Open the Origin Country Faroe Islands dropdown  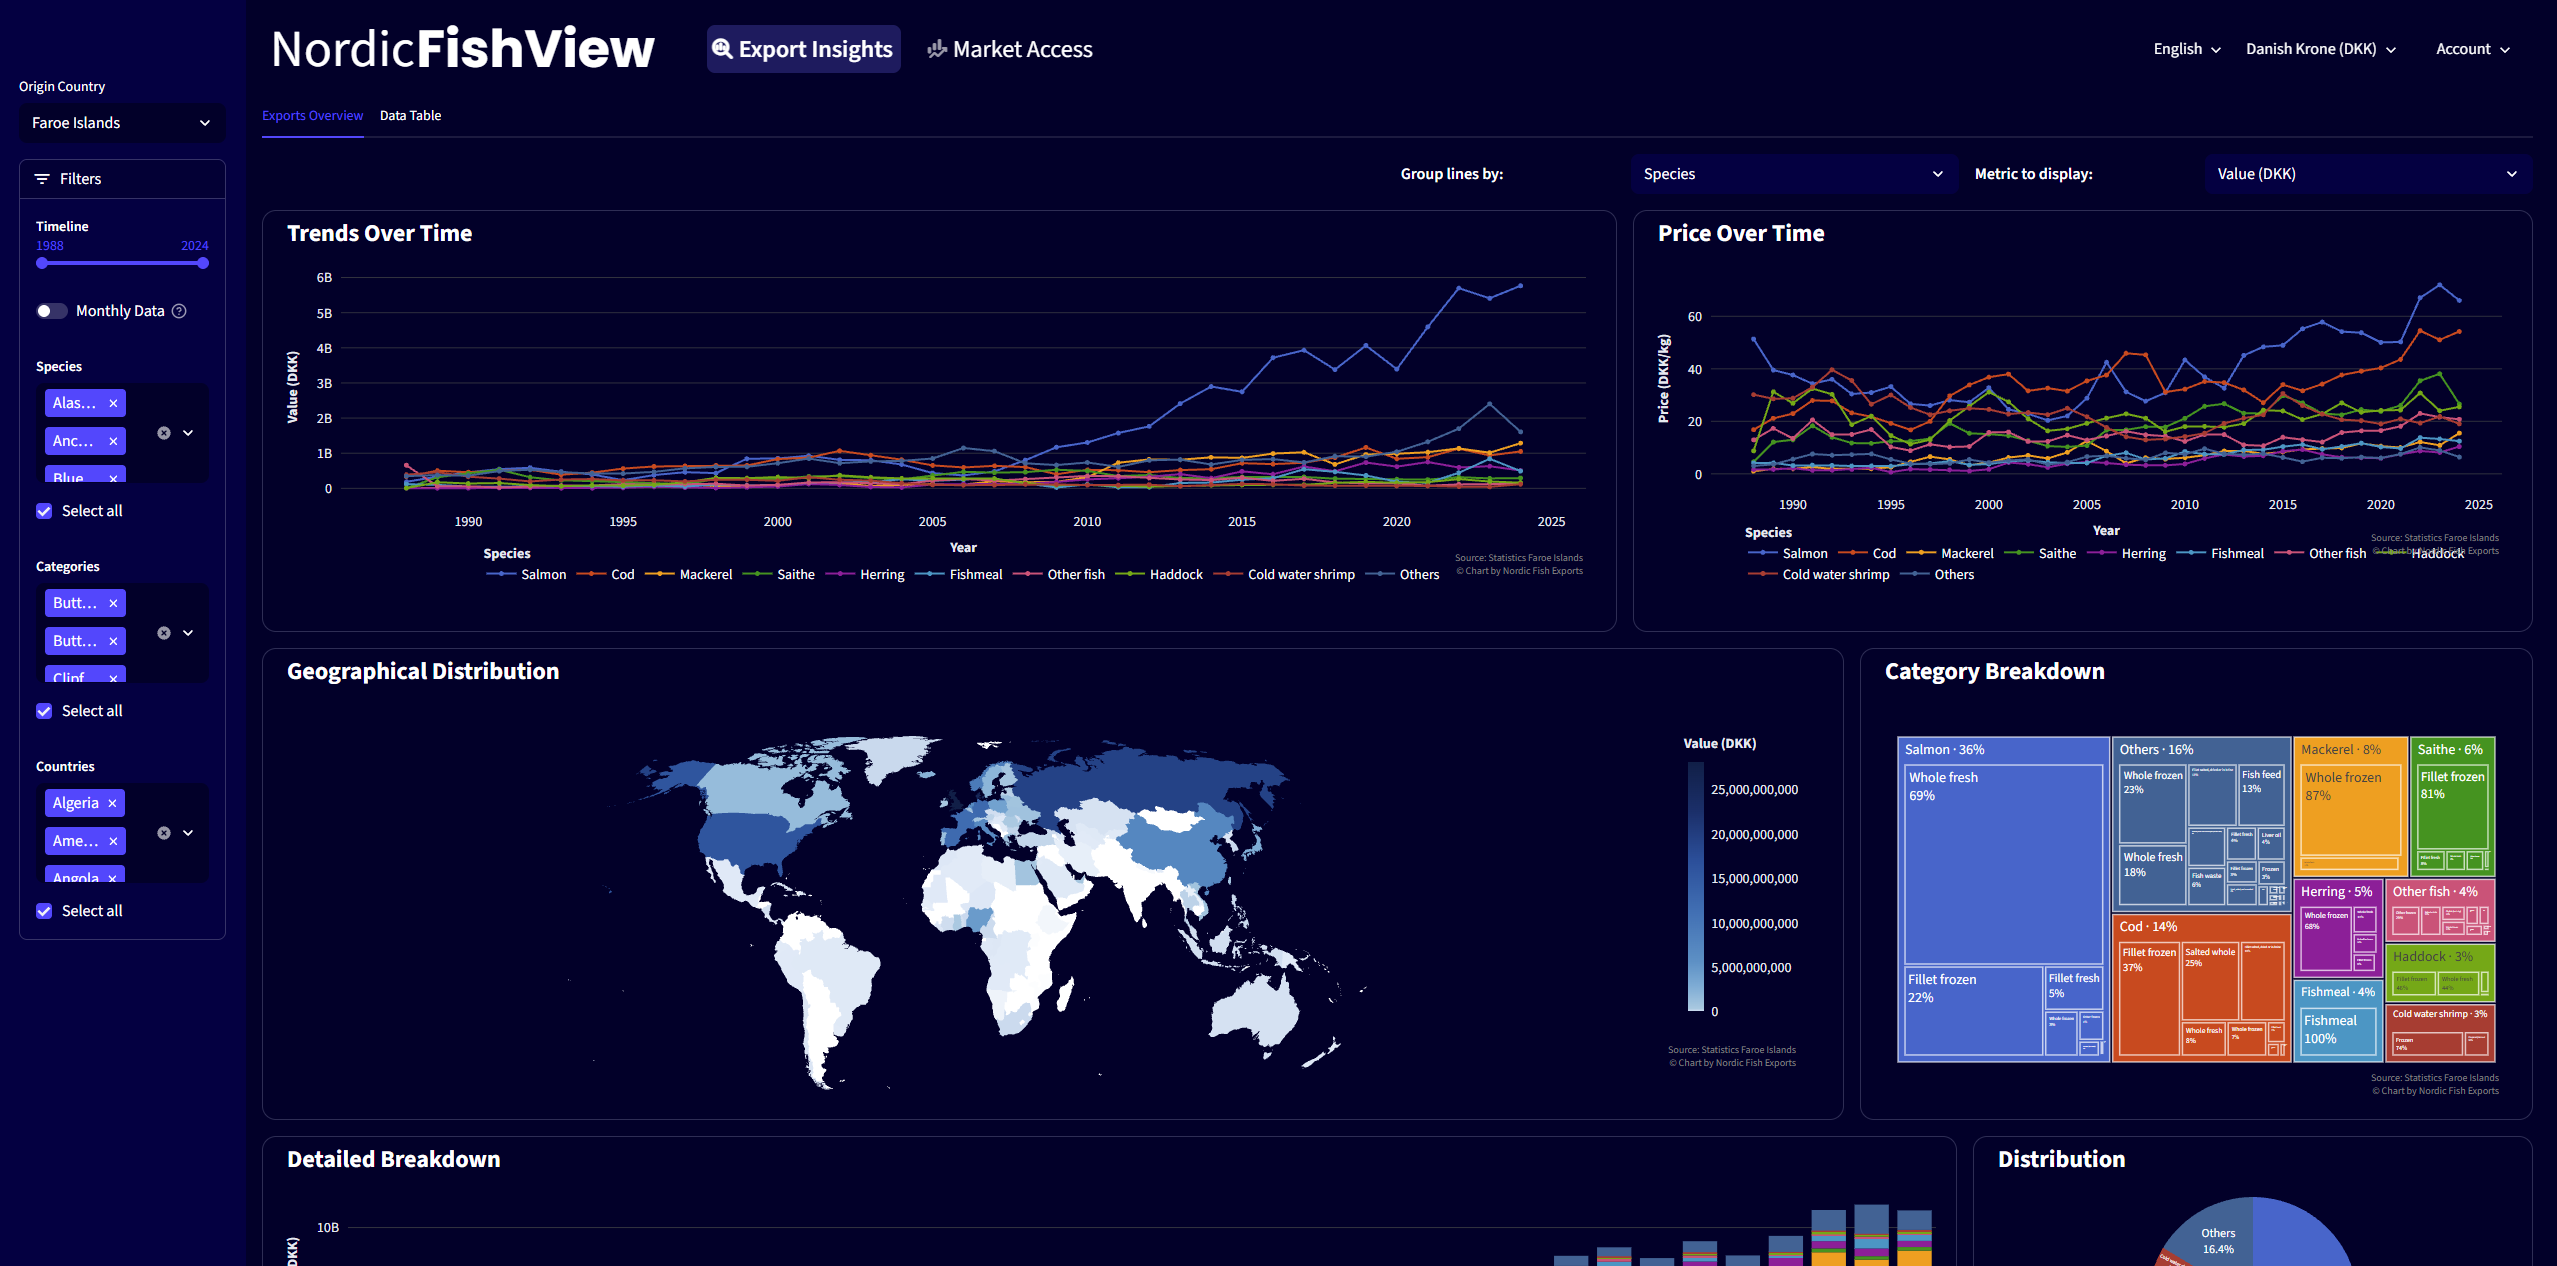121,123
